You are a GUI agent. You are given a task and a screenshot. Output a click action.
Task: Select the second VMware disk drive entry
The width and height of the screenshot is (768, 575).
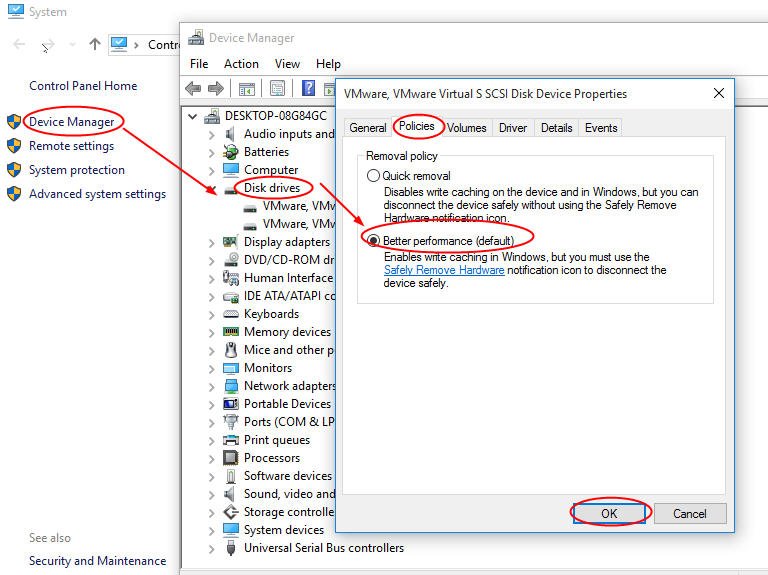299,224
